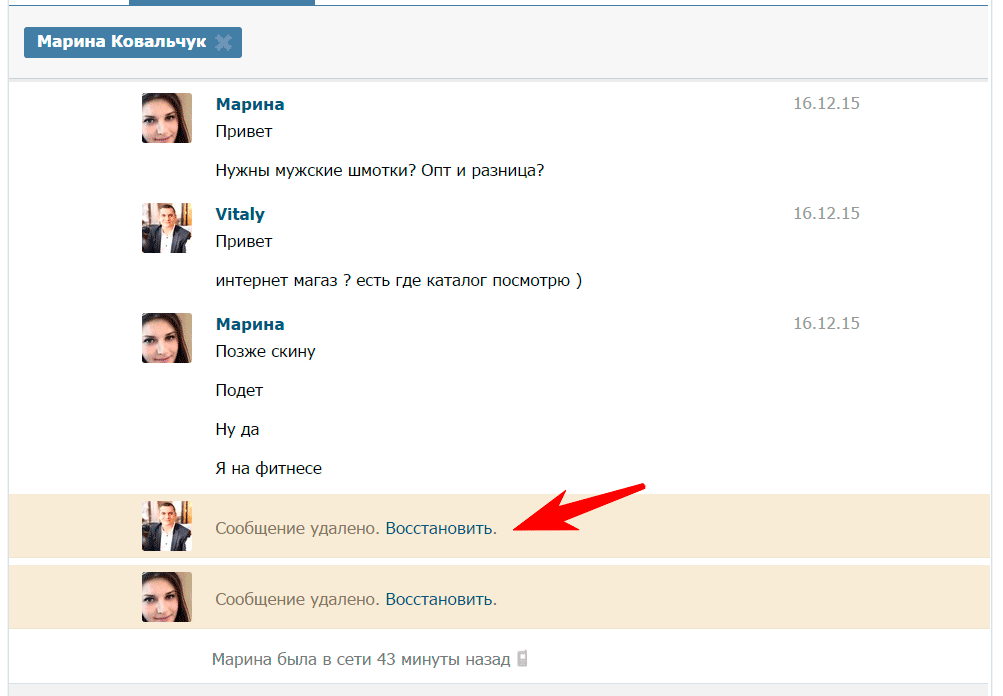Click Vitaly's avatar in the deleted message row
The height and width of the screenshot is (696, 1003).
(x=166, y=527)
